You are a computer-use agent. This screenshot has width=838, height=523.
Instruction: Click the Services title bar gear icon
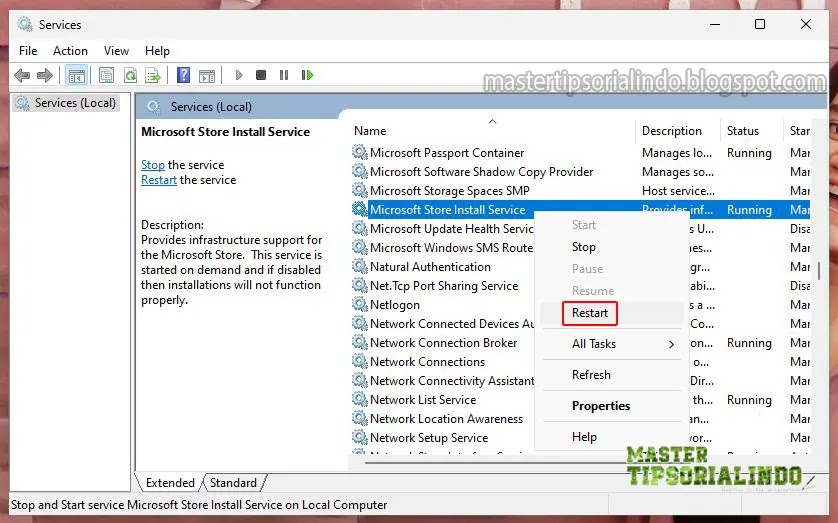(25, 24)
